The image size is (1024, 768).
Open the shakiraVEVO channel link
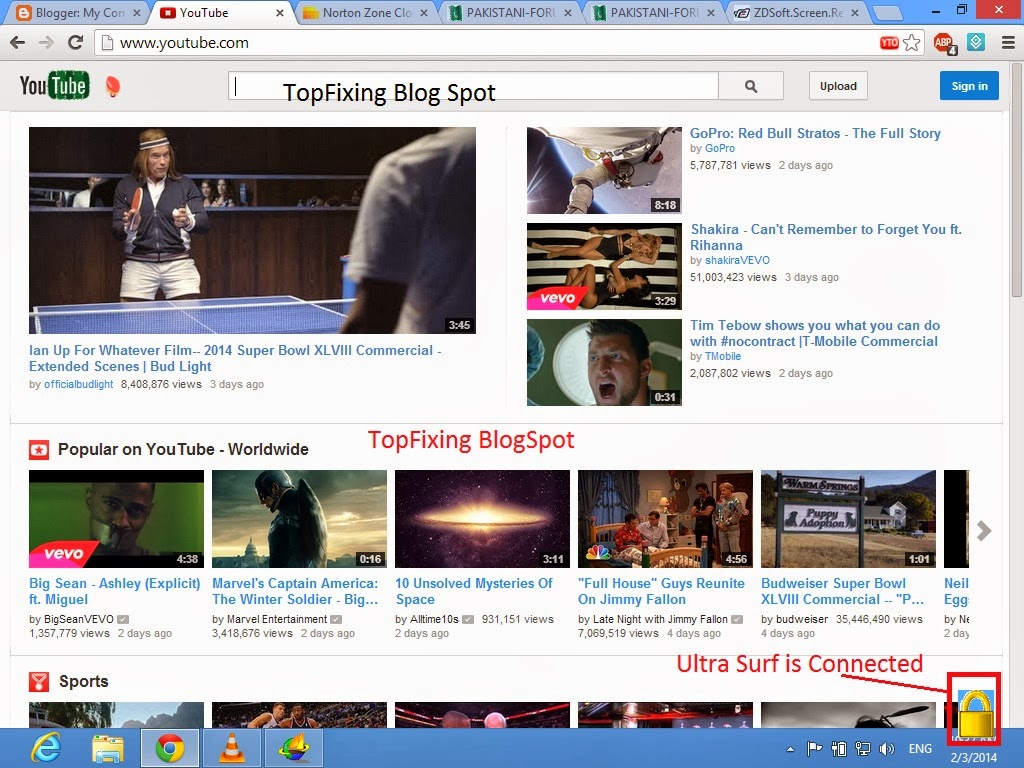tap(737, 261)
